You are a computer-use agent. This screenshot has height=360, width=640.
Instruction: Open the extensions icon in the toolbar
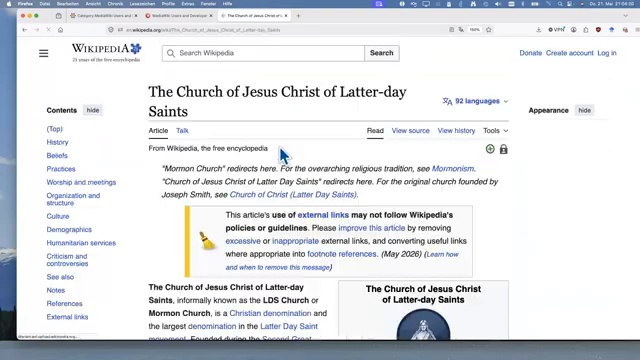click(x=586, y=30)
